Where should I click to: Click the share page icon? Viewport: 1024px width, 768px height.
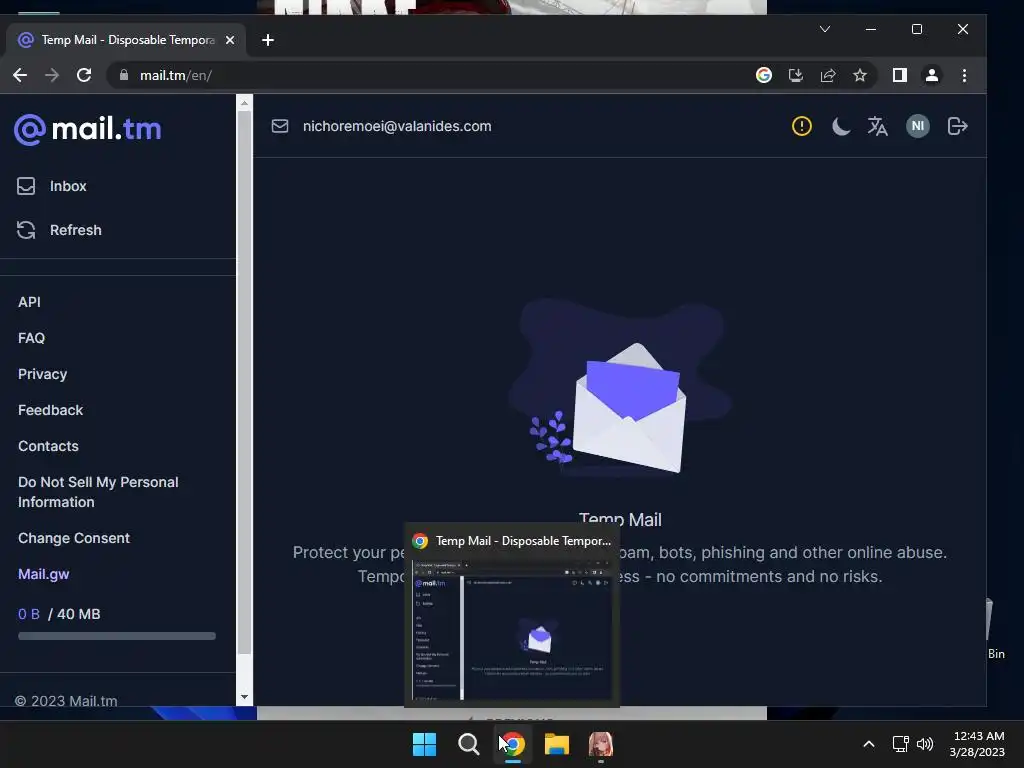click(x=828, y=75)
